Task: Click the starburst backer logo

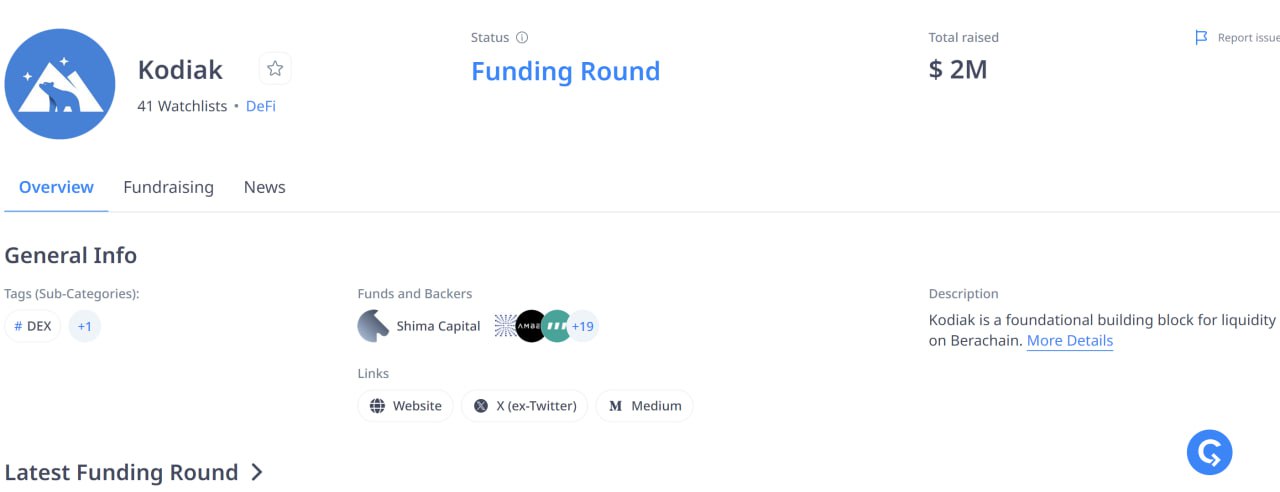Action: pos(505,326)
